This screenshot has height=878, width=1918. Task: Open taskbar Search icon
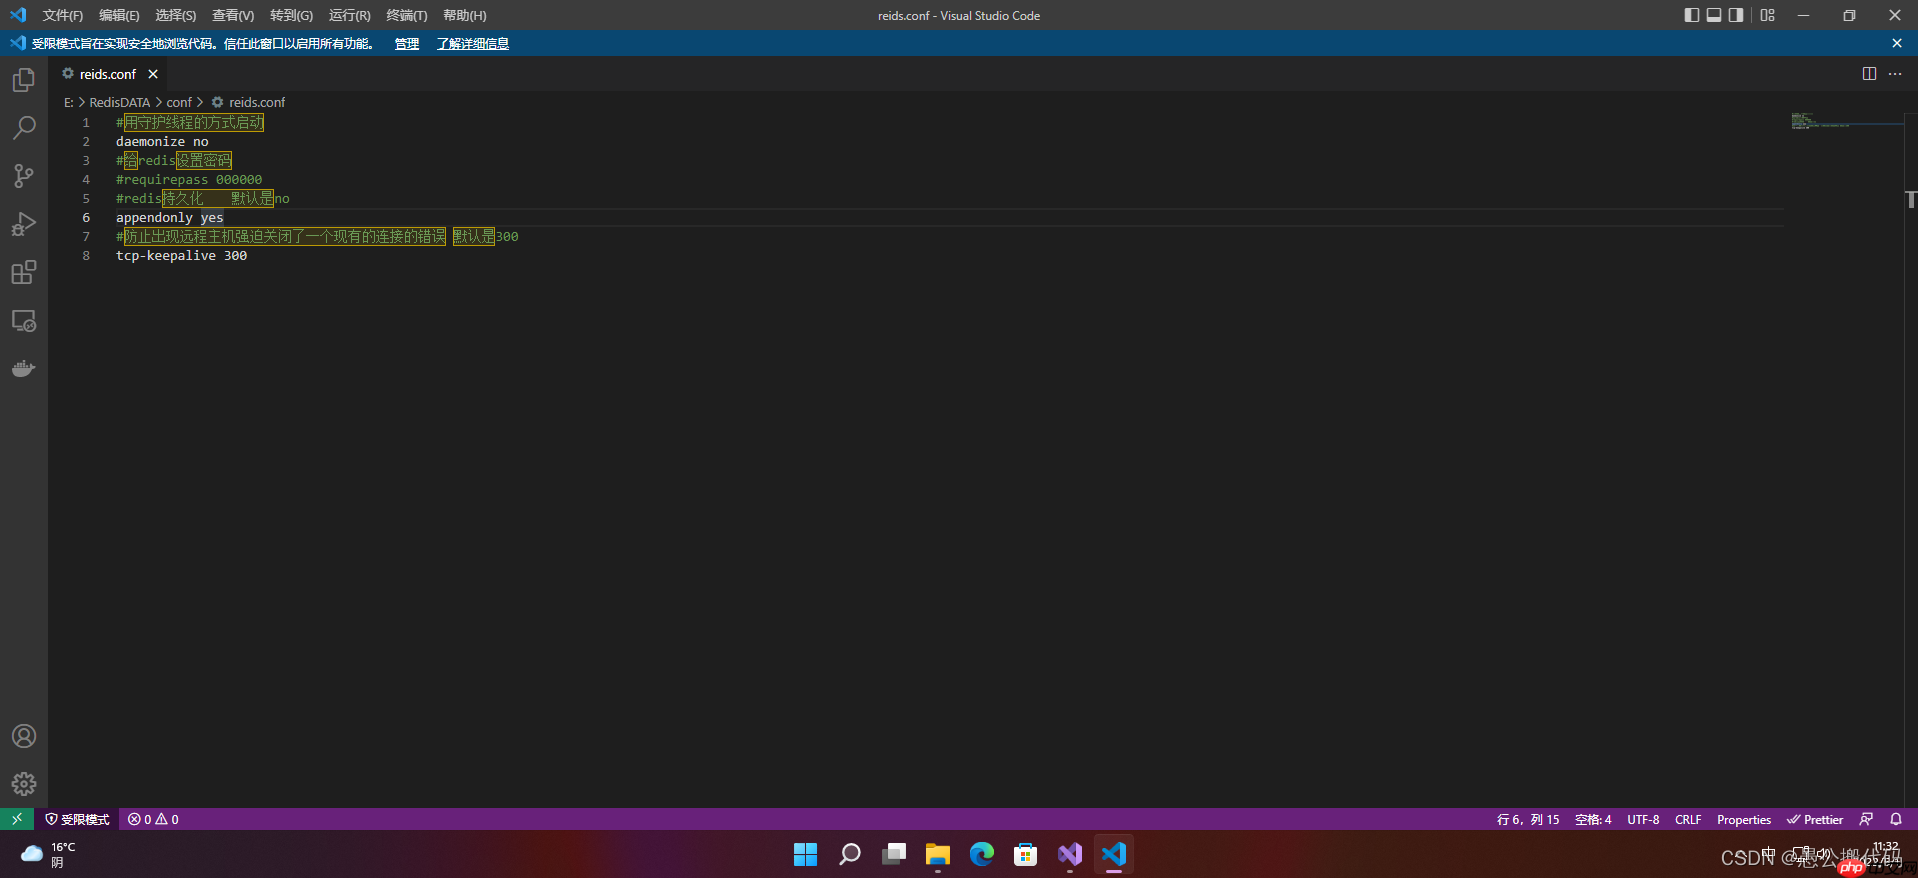[x=849, y=854]
